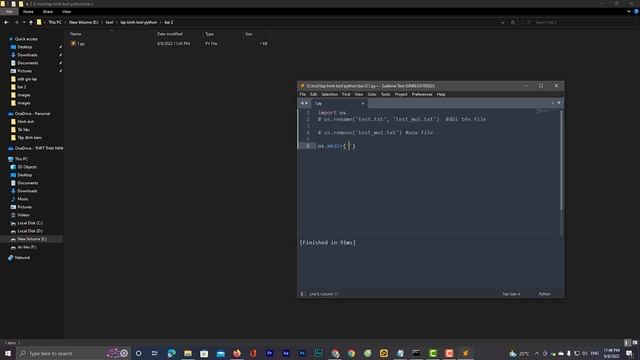The width and height of the screenshot is (640, 360).
Task: Open the Explorer Home ribbon tab
Action: click(x=28, y=12)
